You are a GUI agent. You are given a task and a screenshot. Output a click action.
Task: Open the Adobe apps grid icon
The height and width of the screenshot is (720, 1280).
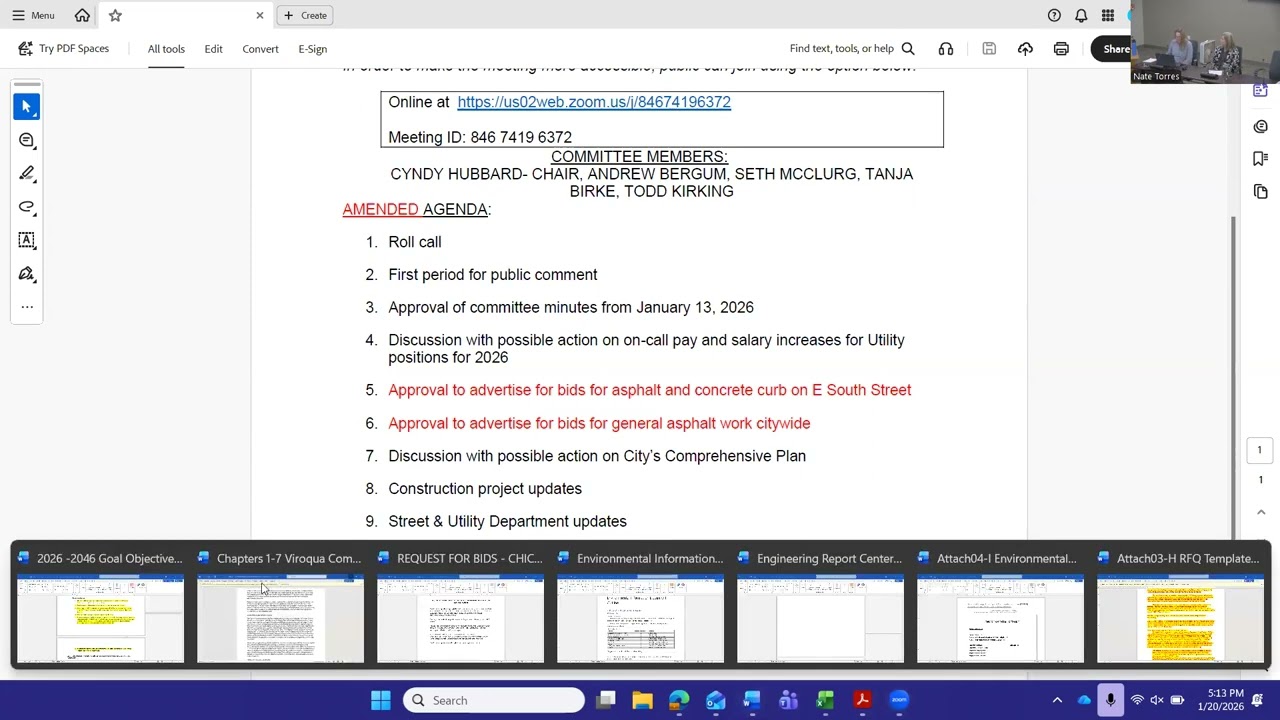pyautogui.click(x=1108, y=15)
